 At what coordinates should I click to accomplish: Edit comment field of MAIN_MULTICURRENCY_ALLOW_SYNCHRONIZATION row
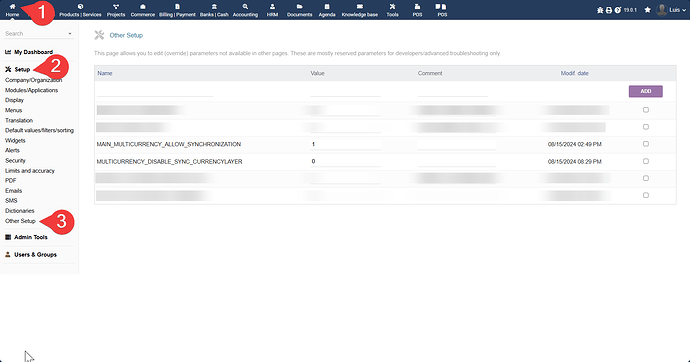point(457,144)
